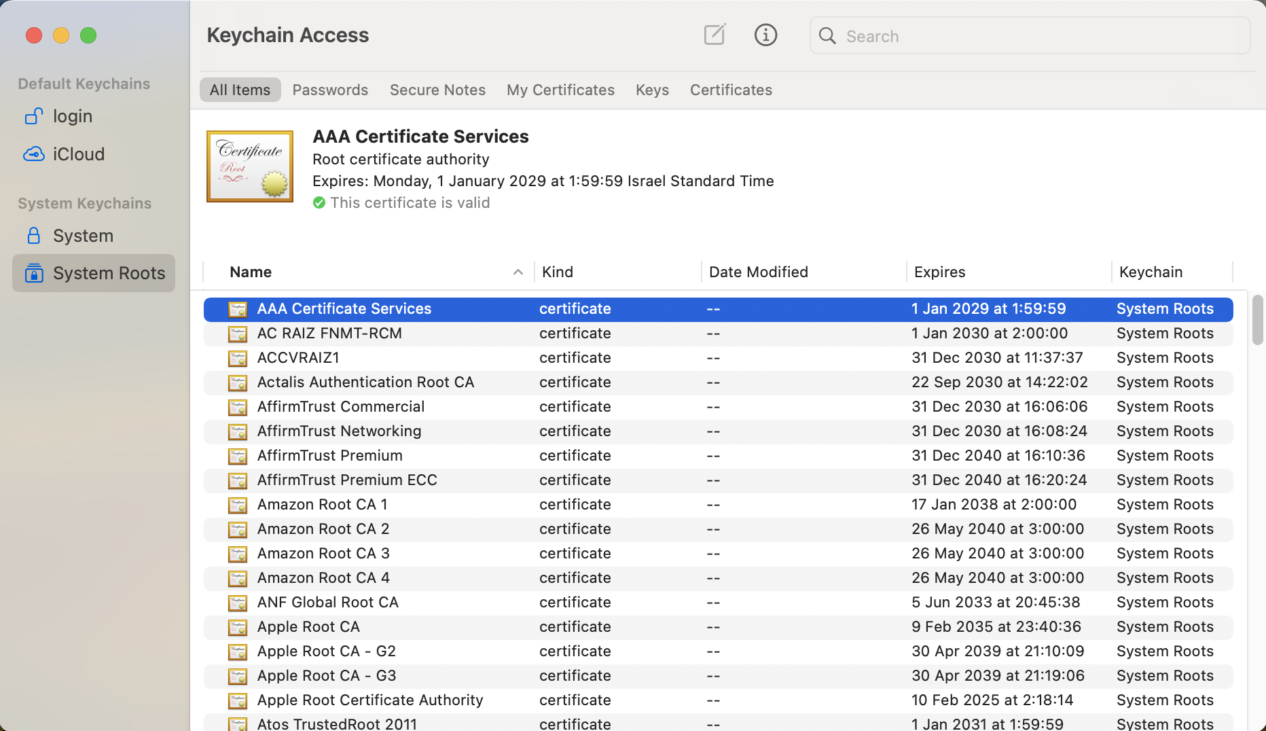
Task: Click inside the Search field
Action: (x=1040, y=36)
